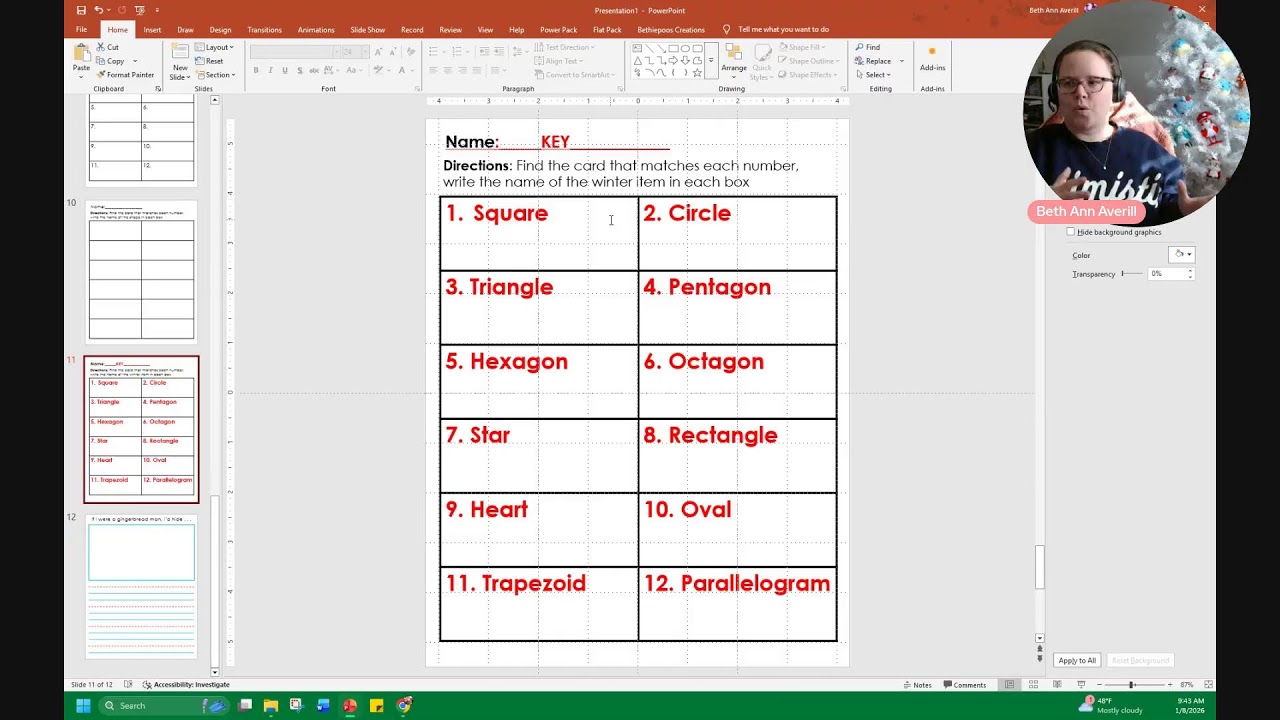Expand the Select dropdown in Editing

[x=872, y=75]
